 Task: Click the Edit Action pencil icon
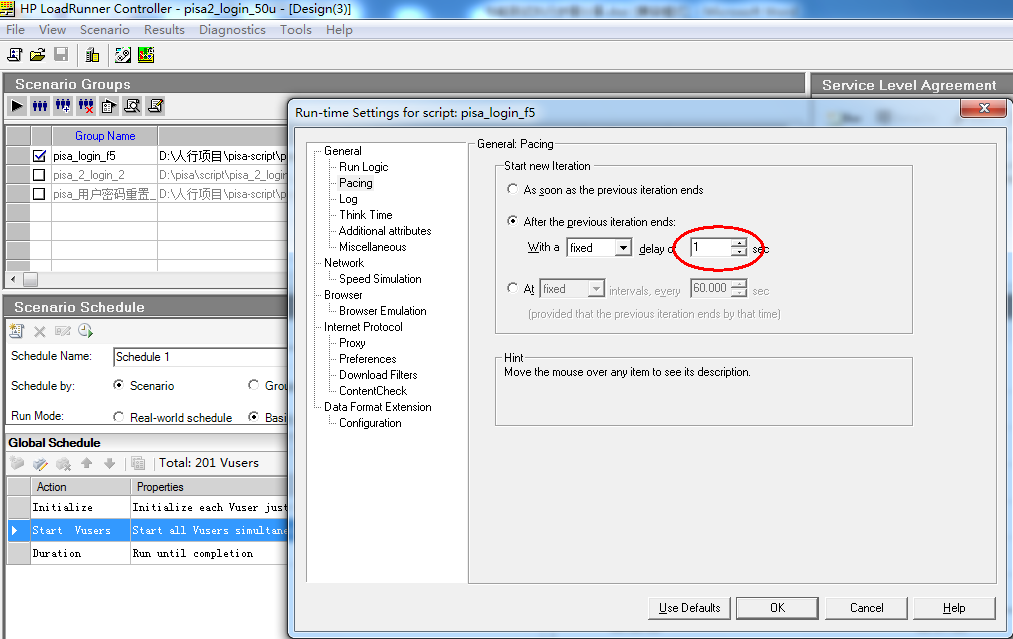(x=40, y=463)
